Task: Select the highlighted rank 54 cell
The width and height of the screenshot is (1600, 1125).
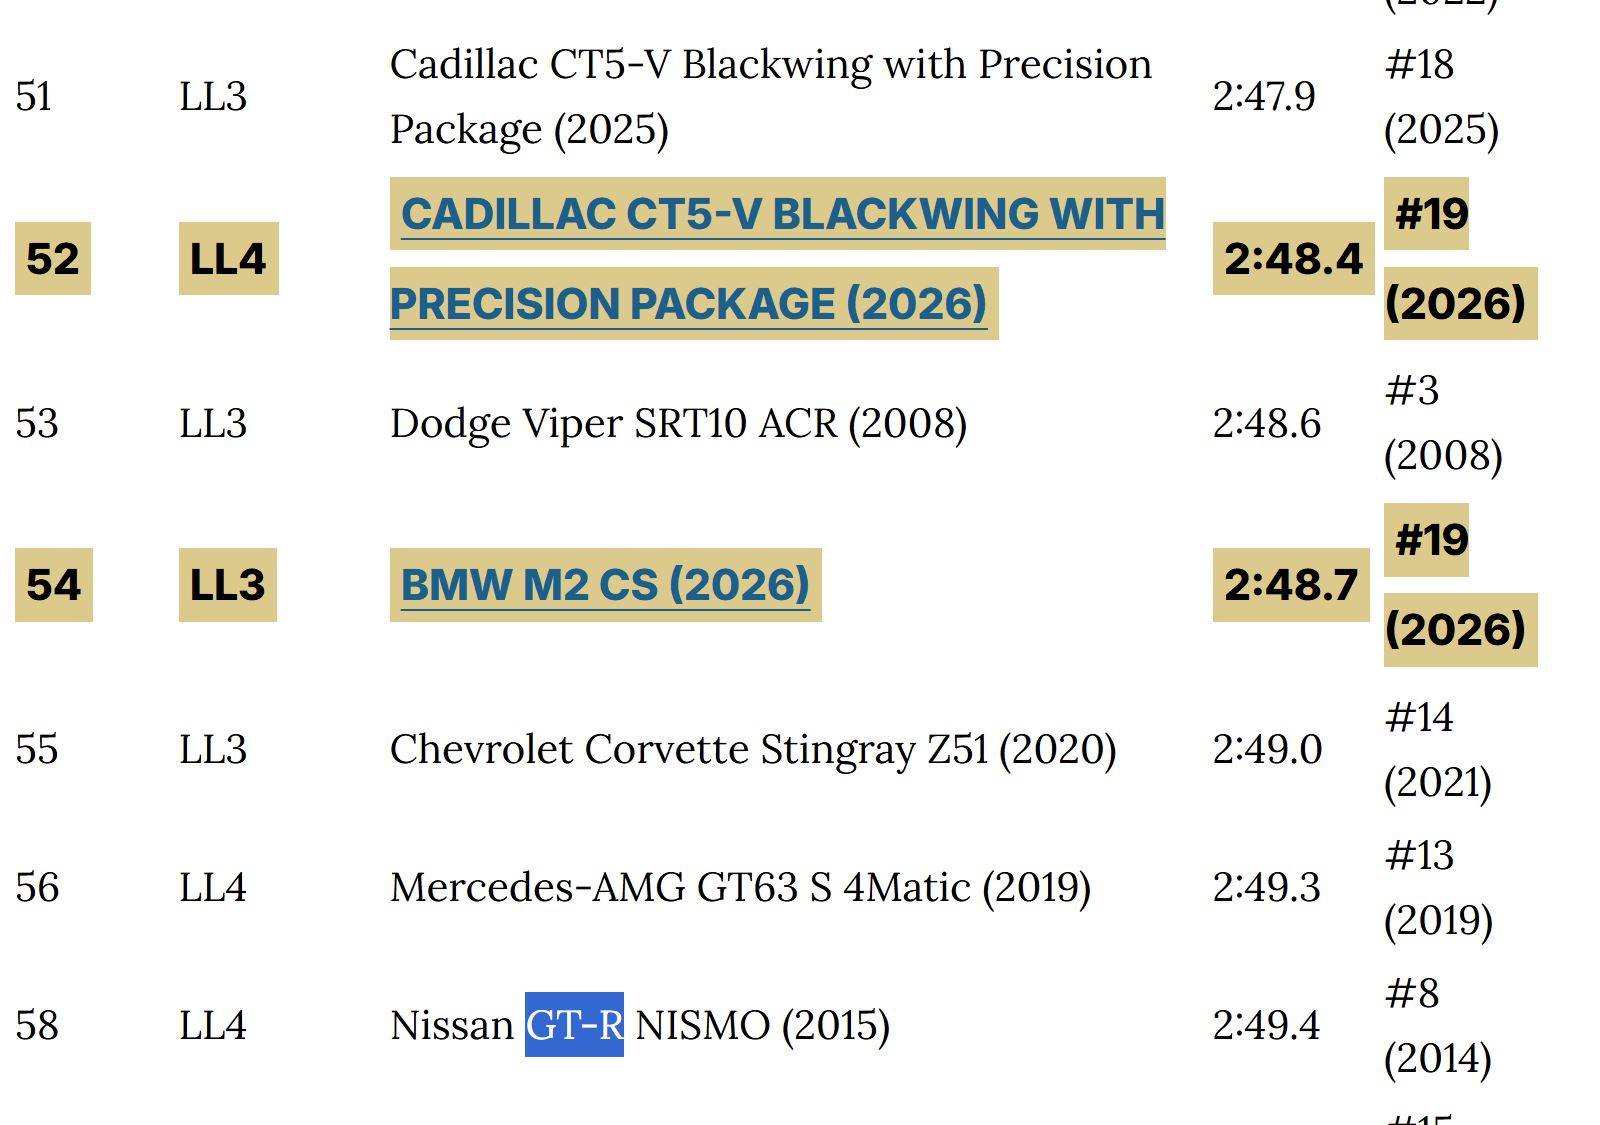Action: coord(54,585)
